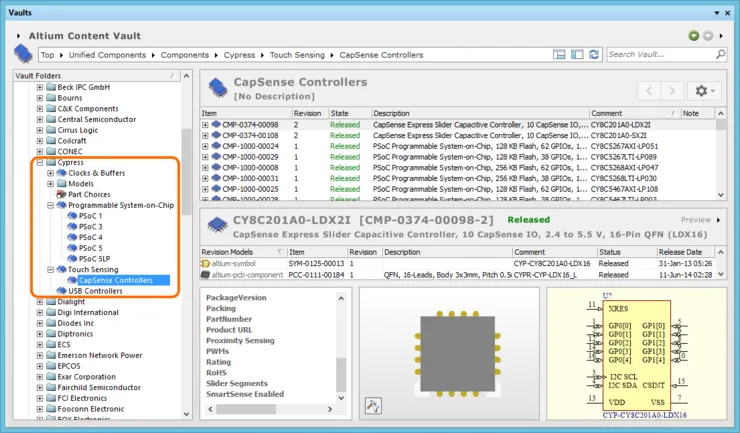Expand the Clocks & Buffers folder
Image resolution: width=740 pixels, height=433 pixels.
(x=50, y=173)
